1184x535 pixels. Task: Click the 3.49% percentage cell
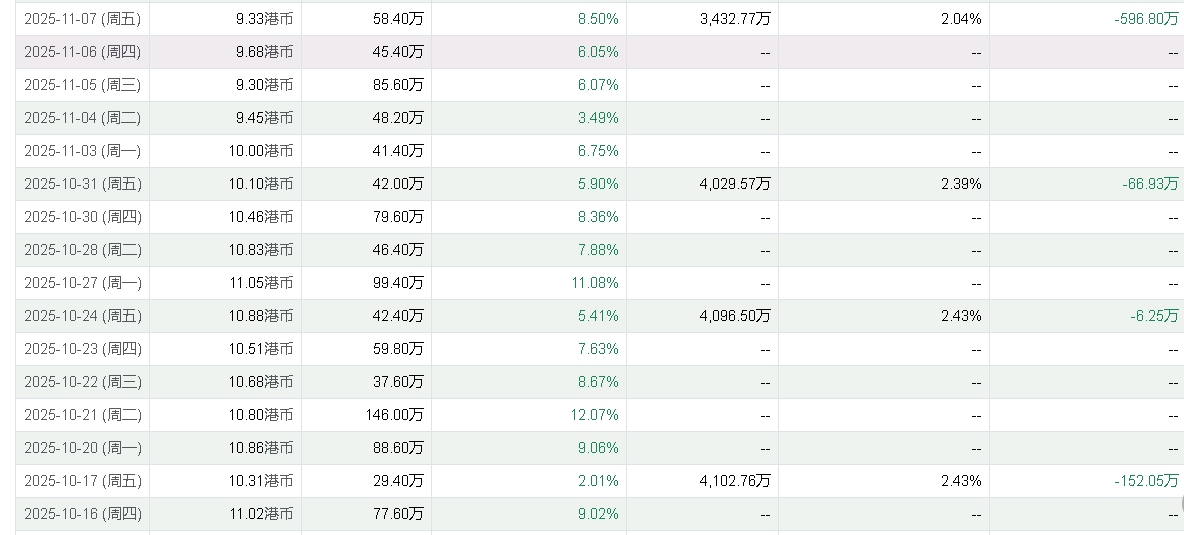pos(598,118)
